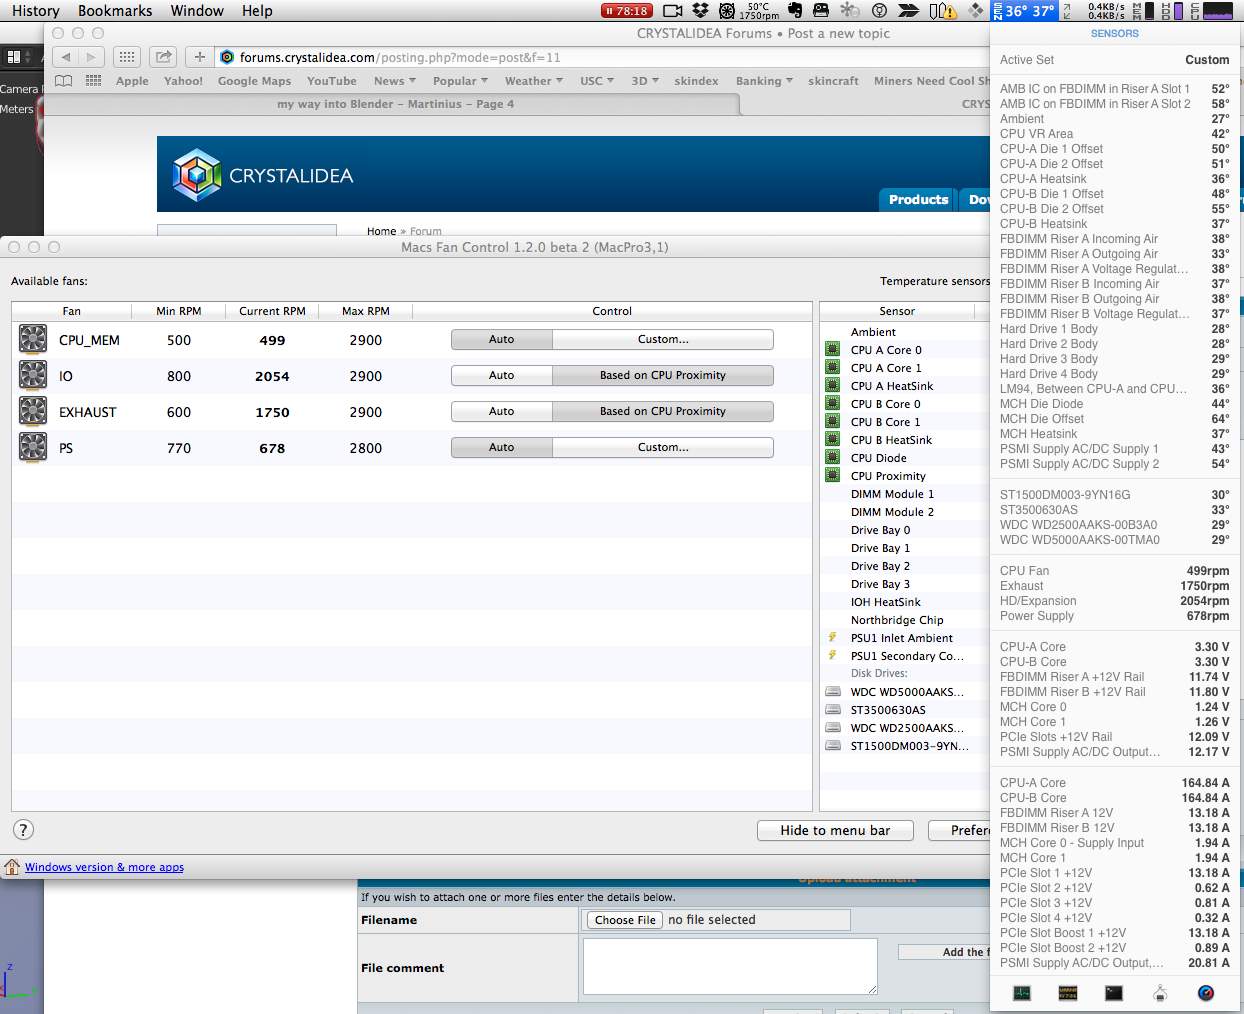
Task: Open Custom control for CPU_MEM fan
Action: 663,339
